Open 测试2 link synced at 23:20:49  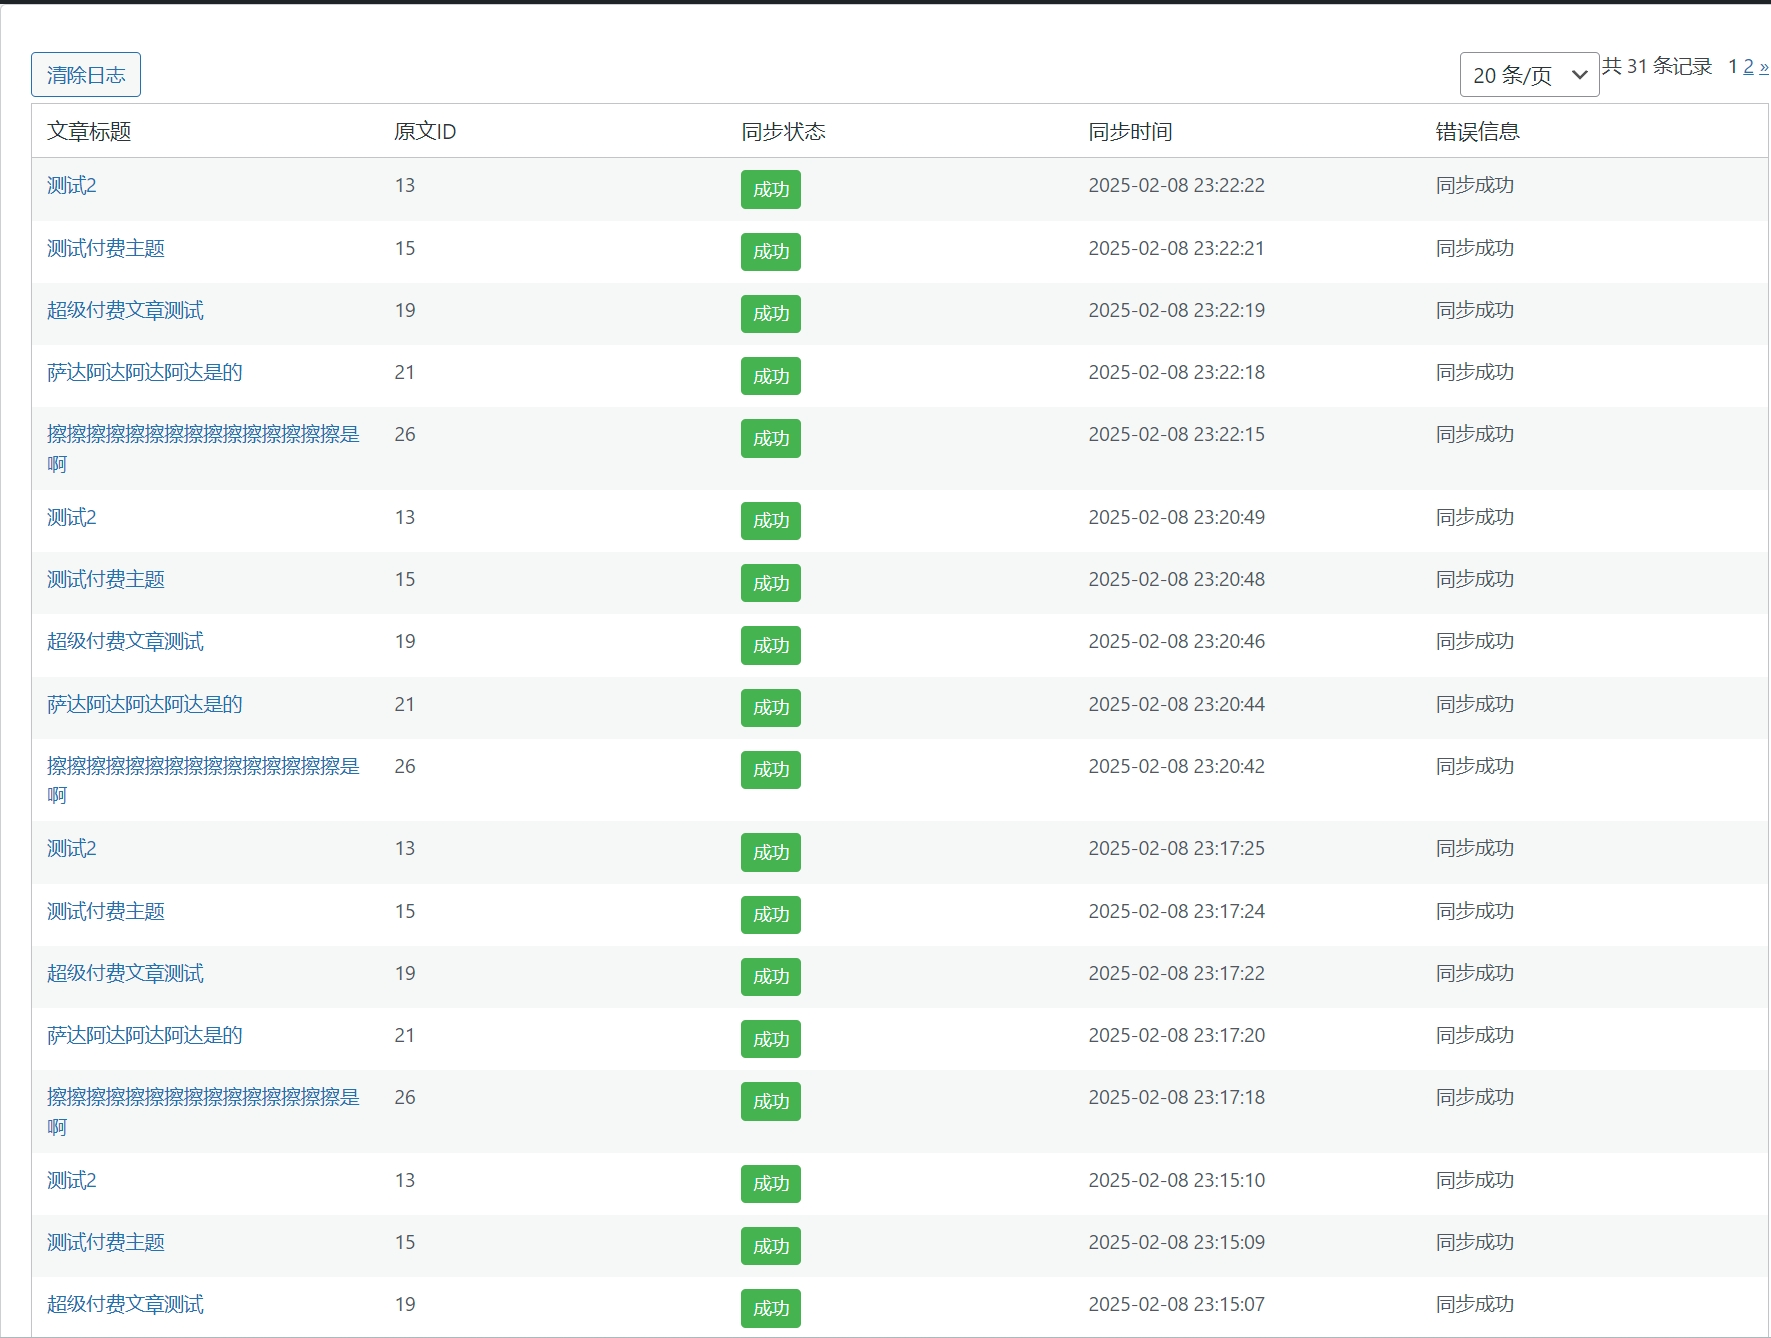[x=72, y=517]
